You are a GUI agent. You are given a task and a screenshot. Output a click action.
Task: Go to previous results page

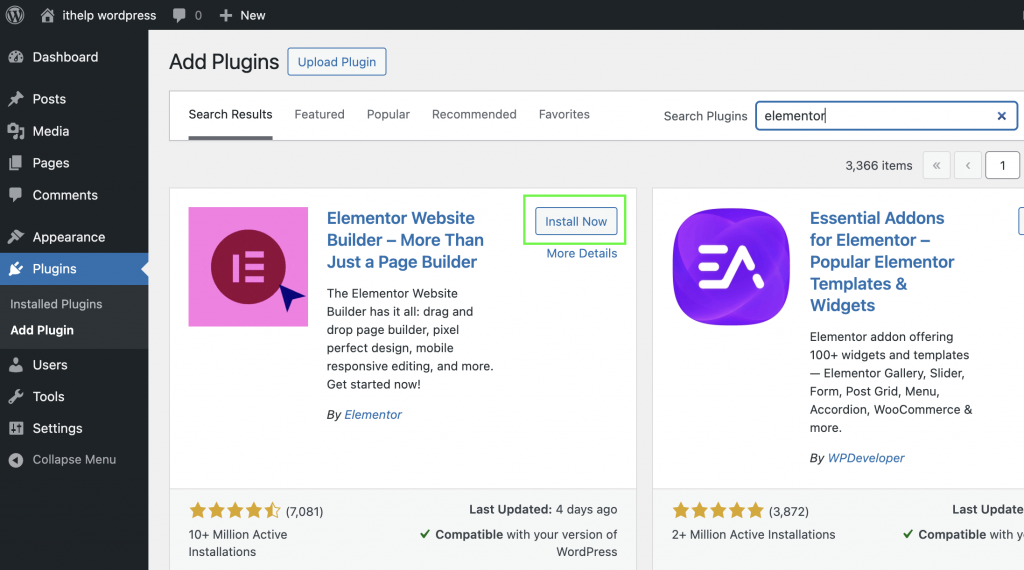pyautogui.click(x=967, y=165)
